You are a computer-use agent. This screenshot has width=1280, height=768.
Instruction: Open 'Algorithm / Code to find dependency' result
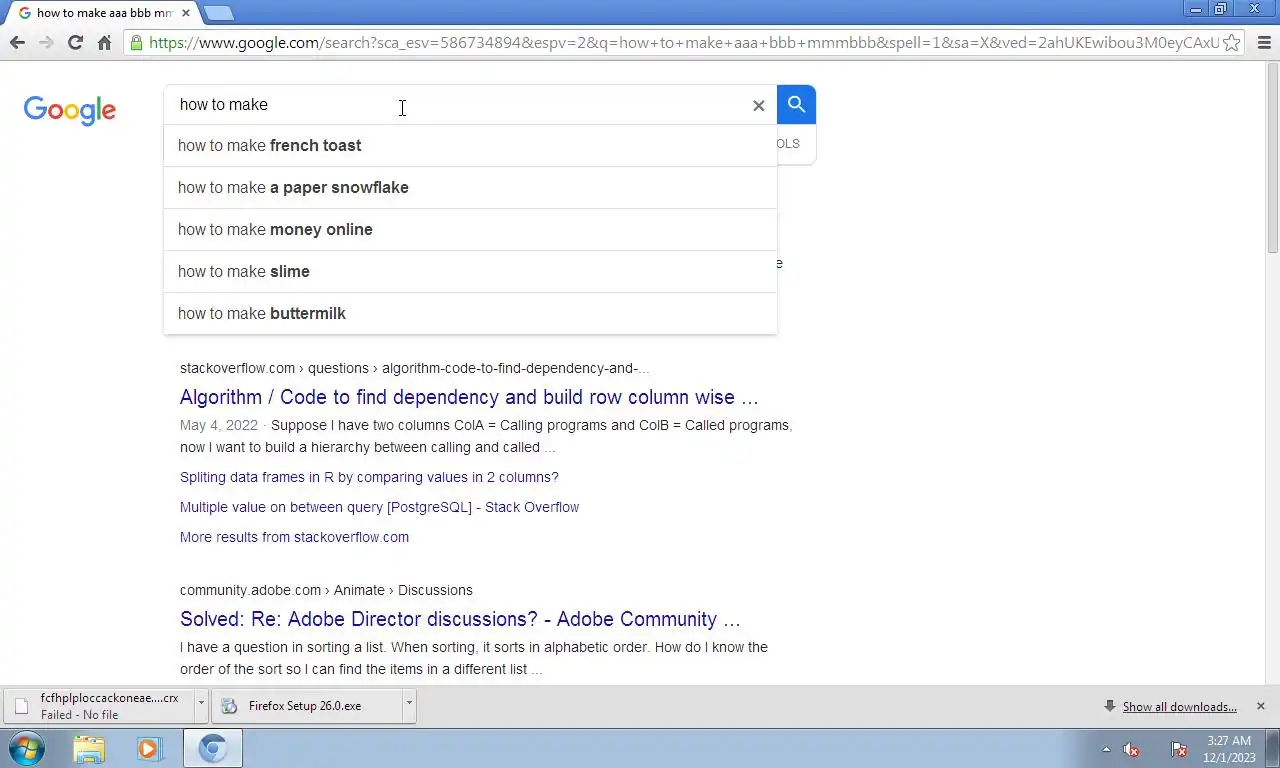point(469,397)
